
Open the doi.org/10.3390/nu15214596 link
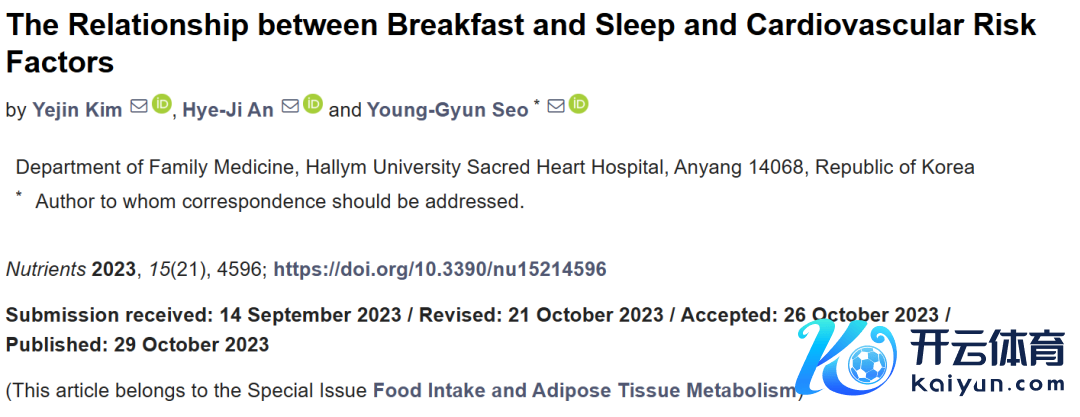pos(440,269)
